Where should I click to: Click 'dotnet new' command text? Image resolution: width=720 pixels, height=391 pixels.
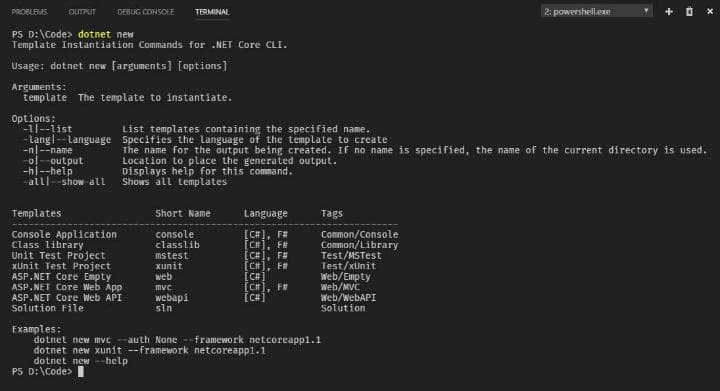(106, 34)
